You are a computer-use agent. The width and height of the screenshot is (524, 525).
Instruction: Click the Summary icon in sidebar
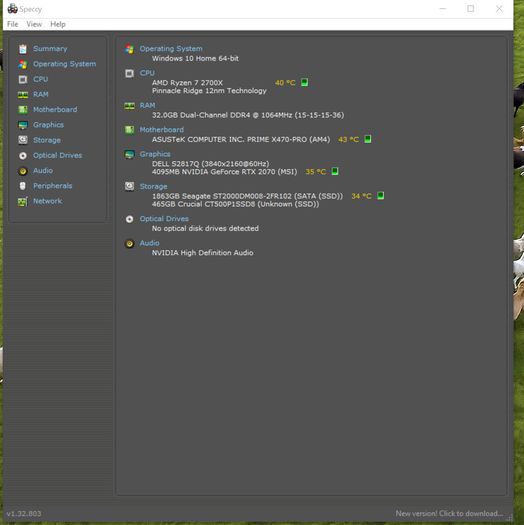pos(23,49)
